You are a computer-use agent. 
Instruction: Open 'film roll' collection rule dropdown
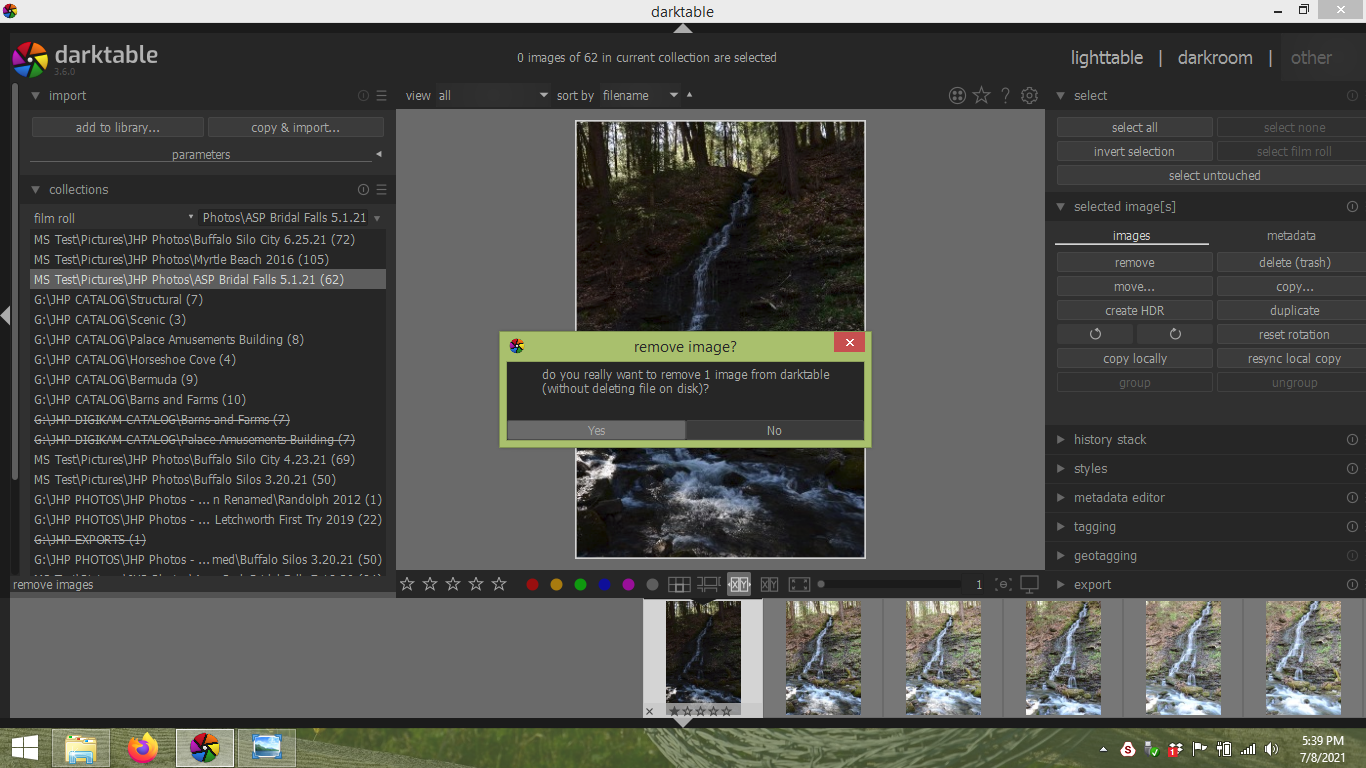(113, 218)
